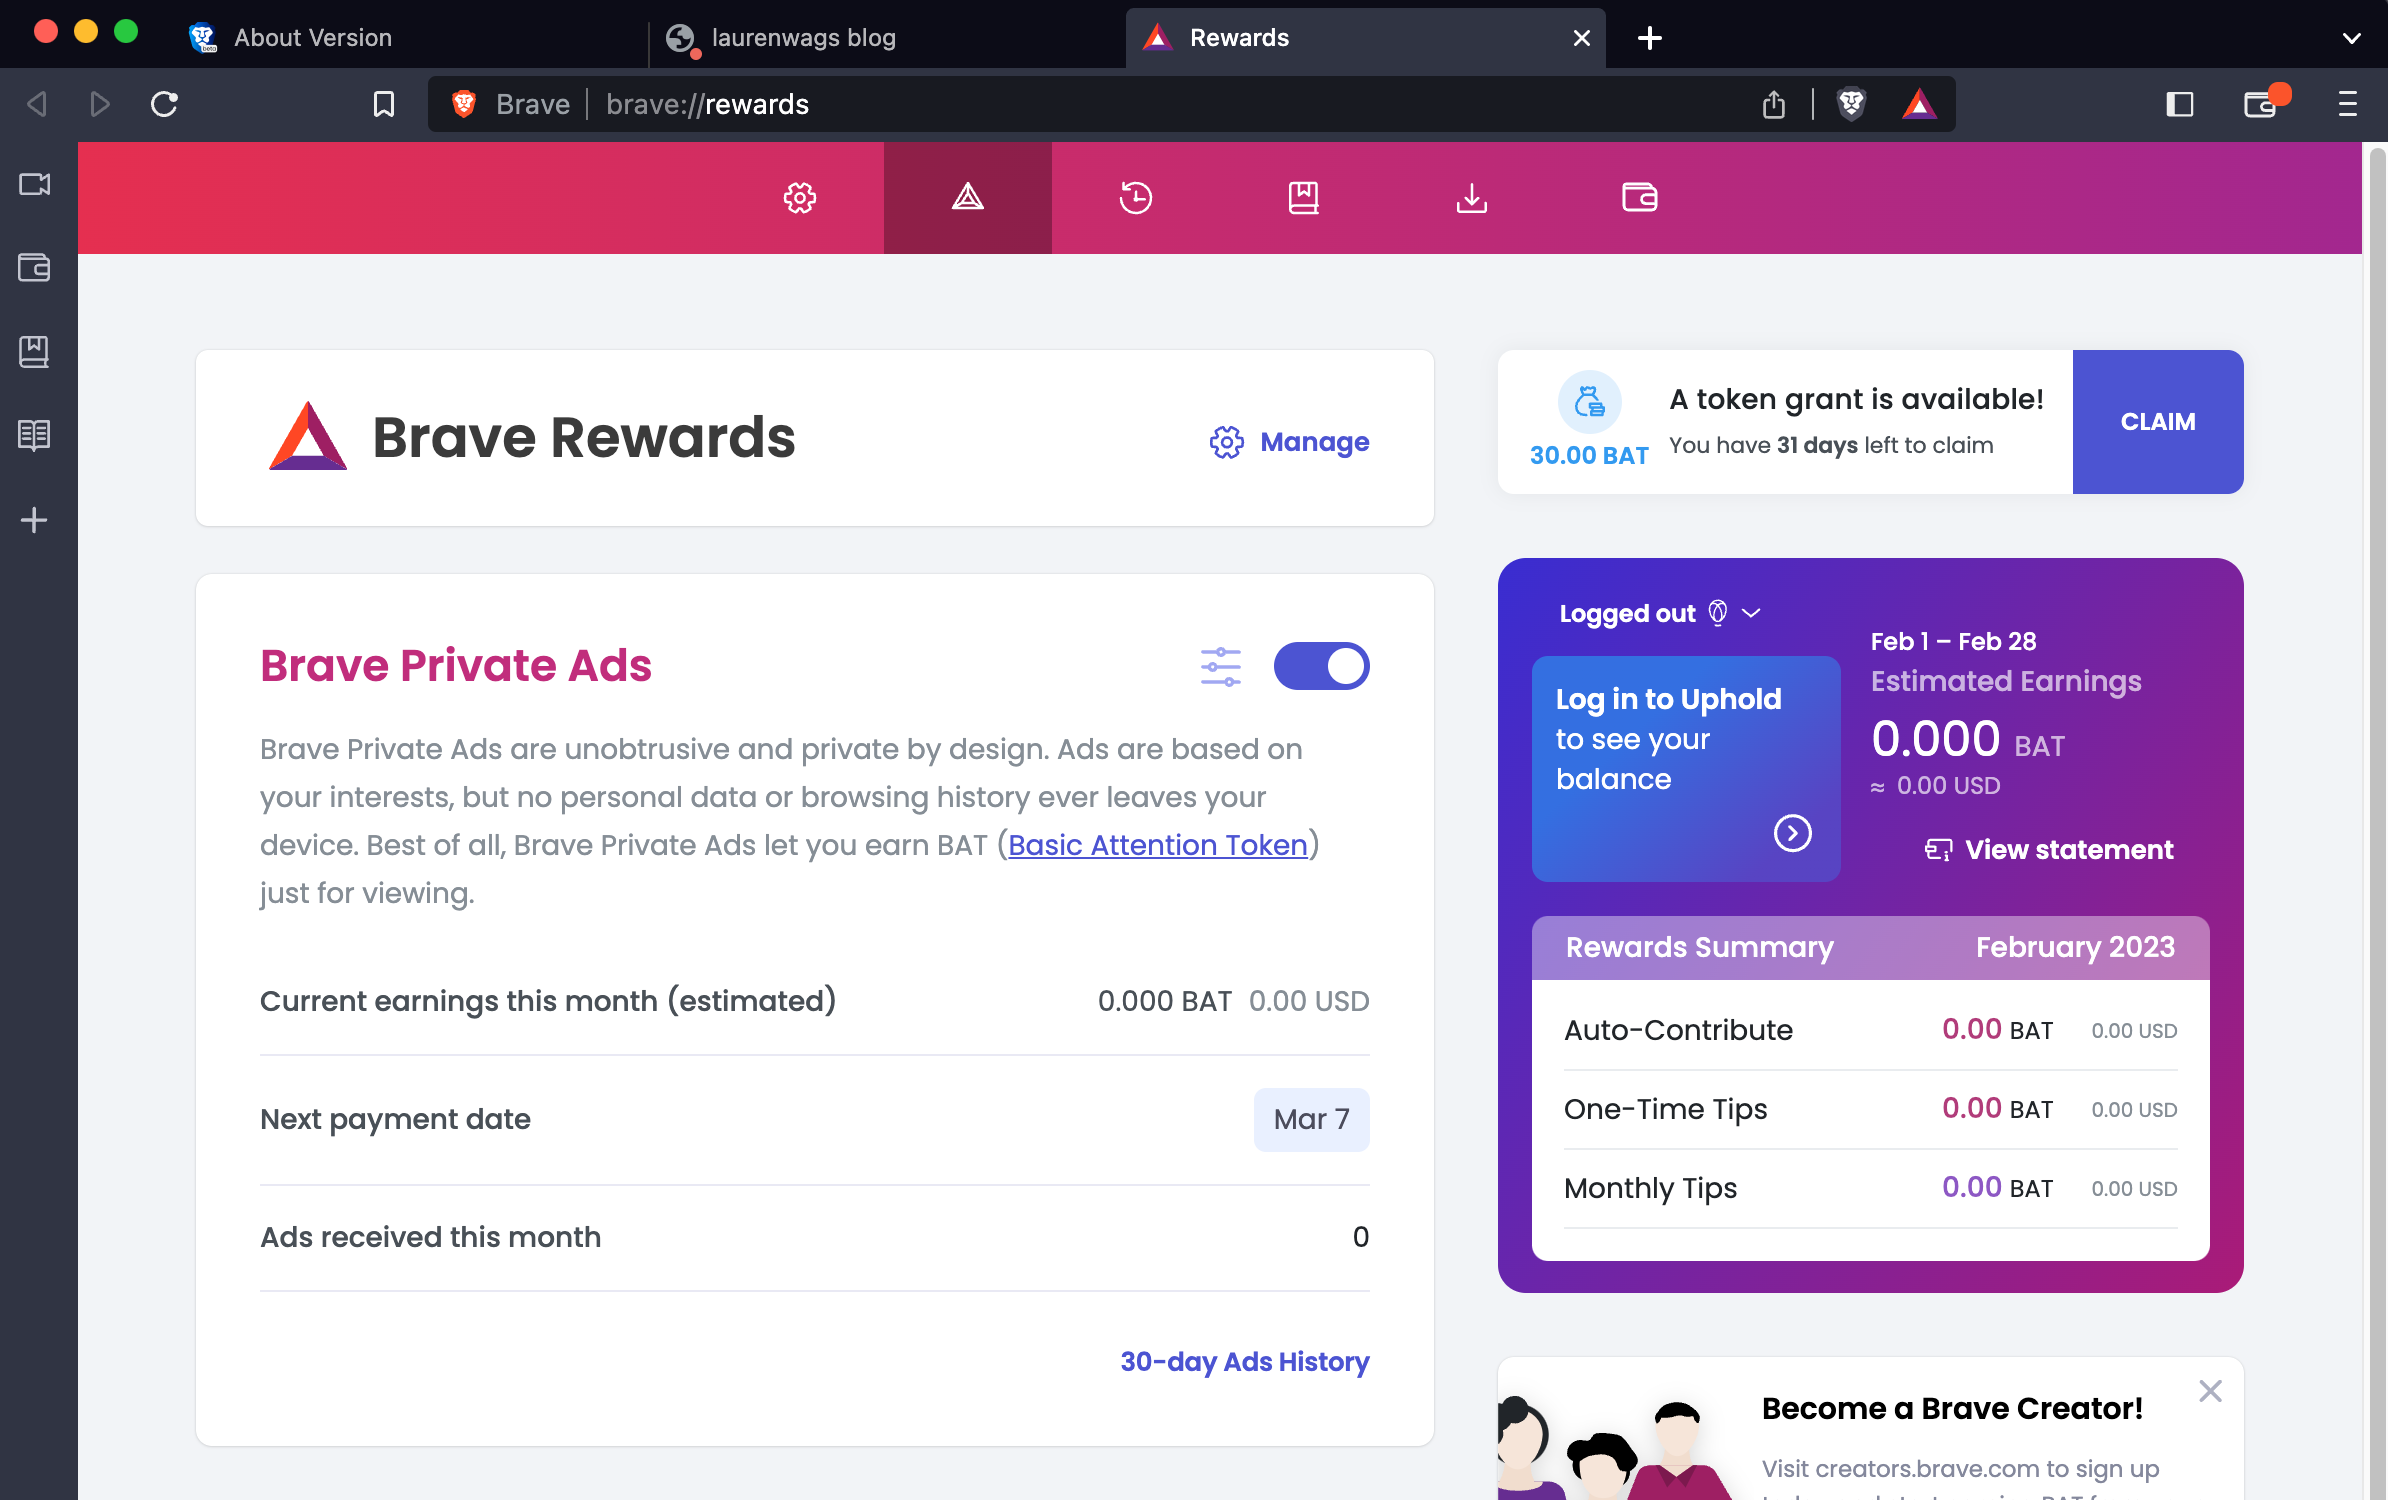The height and width of the screenshot is (1500, 2388).
Task: Bookmark this page using the bookmark icon
Action: (x=383, y=104)
